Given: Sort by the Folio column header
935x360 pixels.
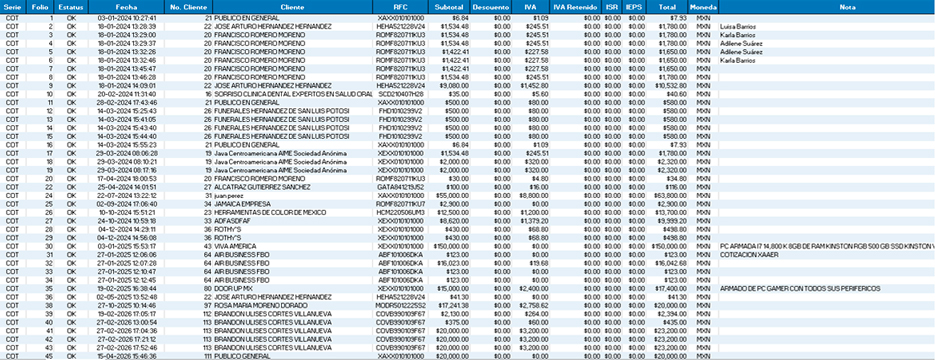Looking at the screenshot, I should pos(39,8).
